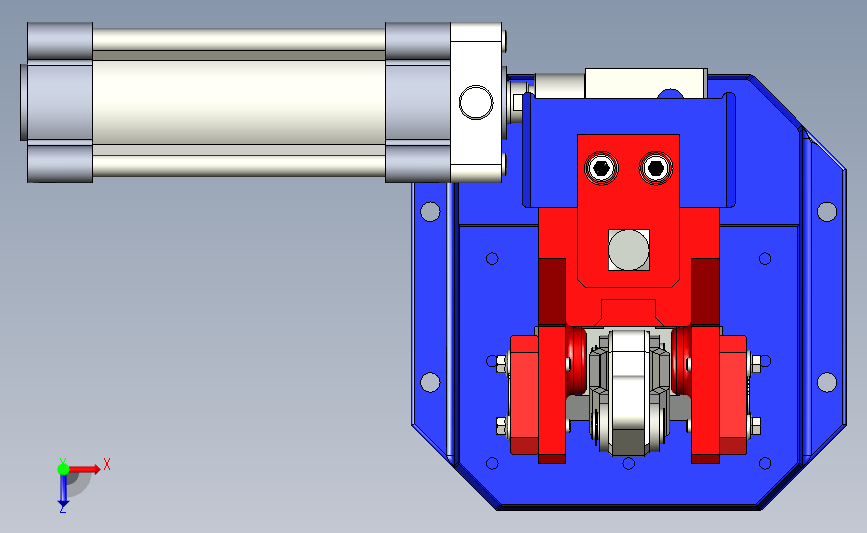Select the light red clamp block on right side
Viewport: 867px width, 533px height.
click(733, 395)
